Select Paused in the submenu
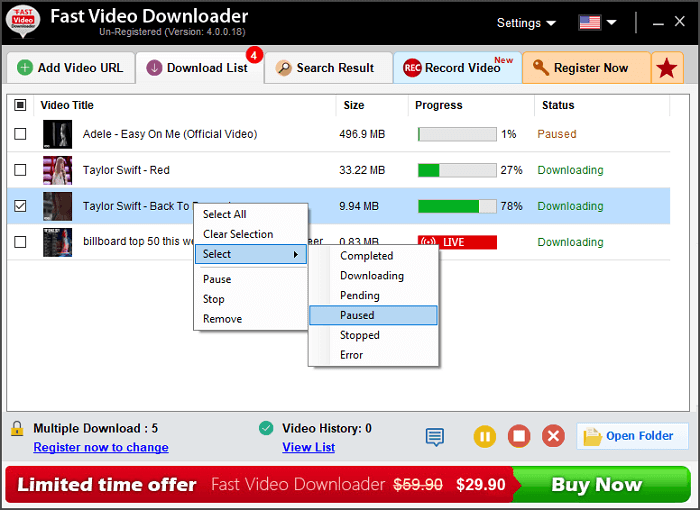 [x=373, y=315]
